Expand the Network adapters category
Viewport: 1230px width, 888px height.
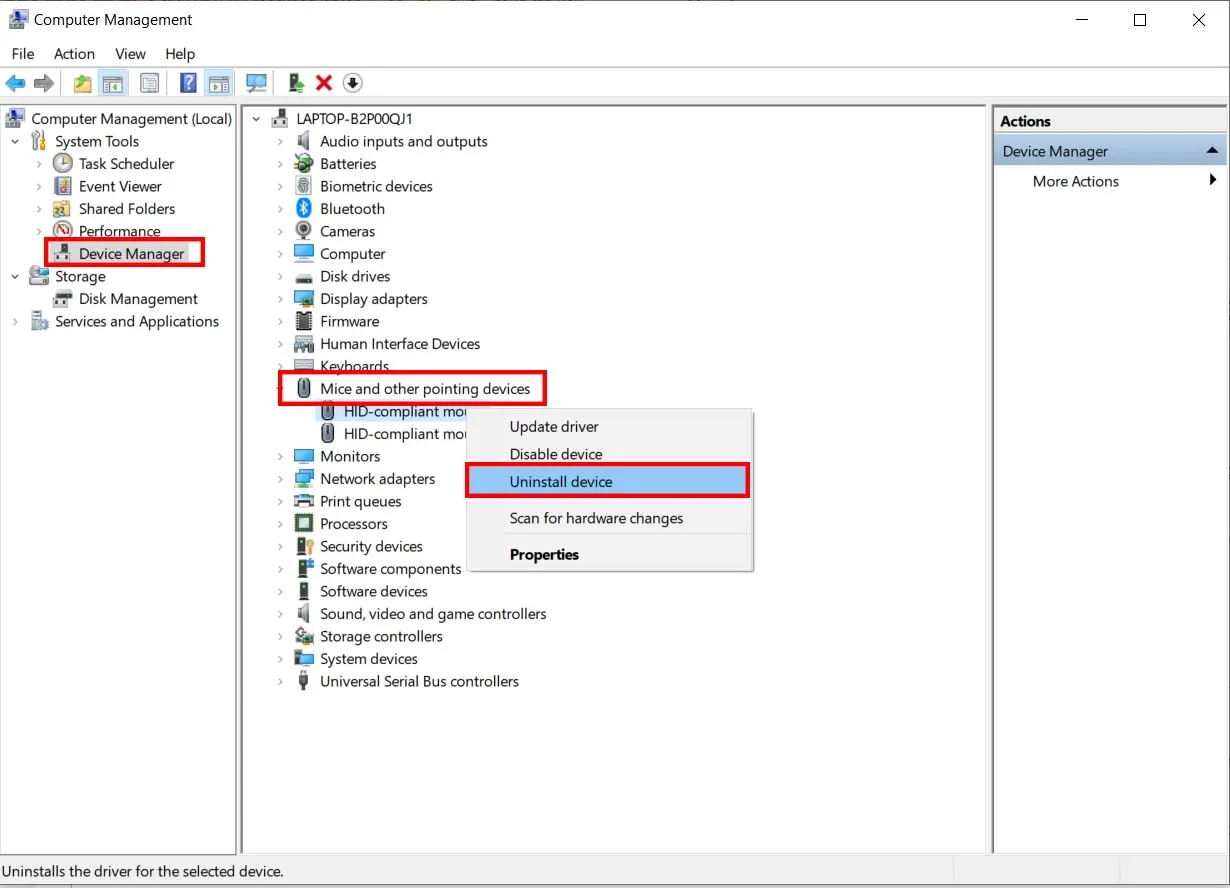click(x=281, y=478)
